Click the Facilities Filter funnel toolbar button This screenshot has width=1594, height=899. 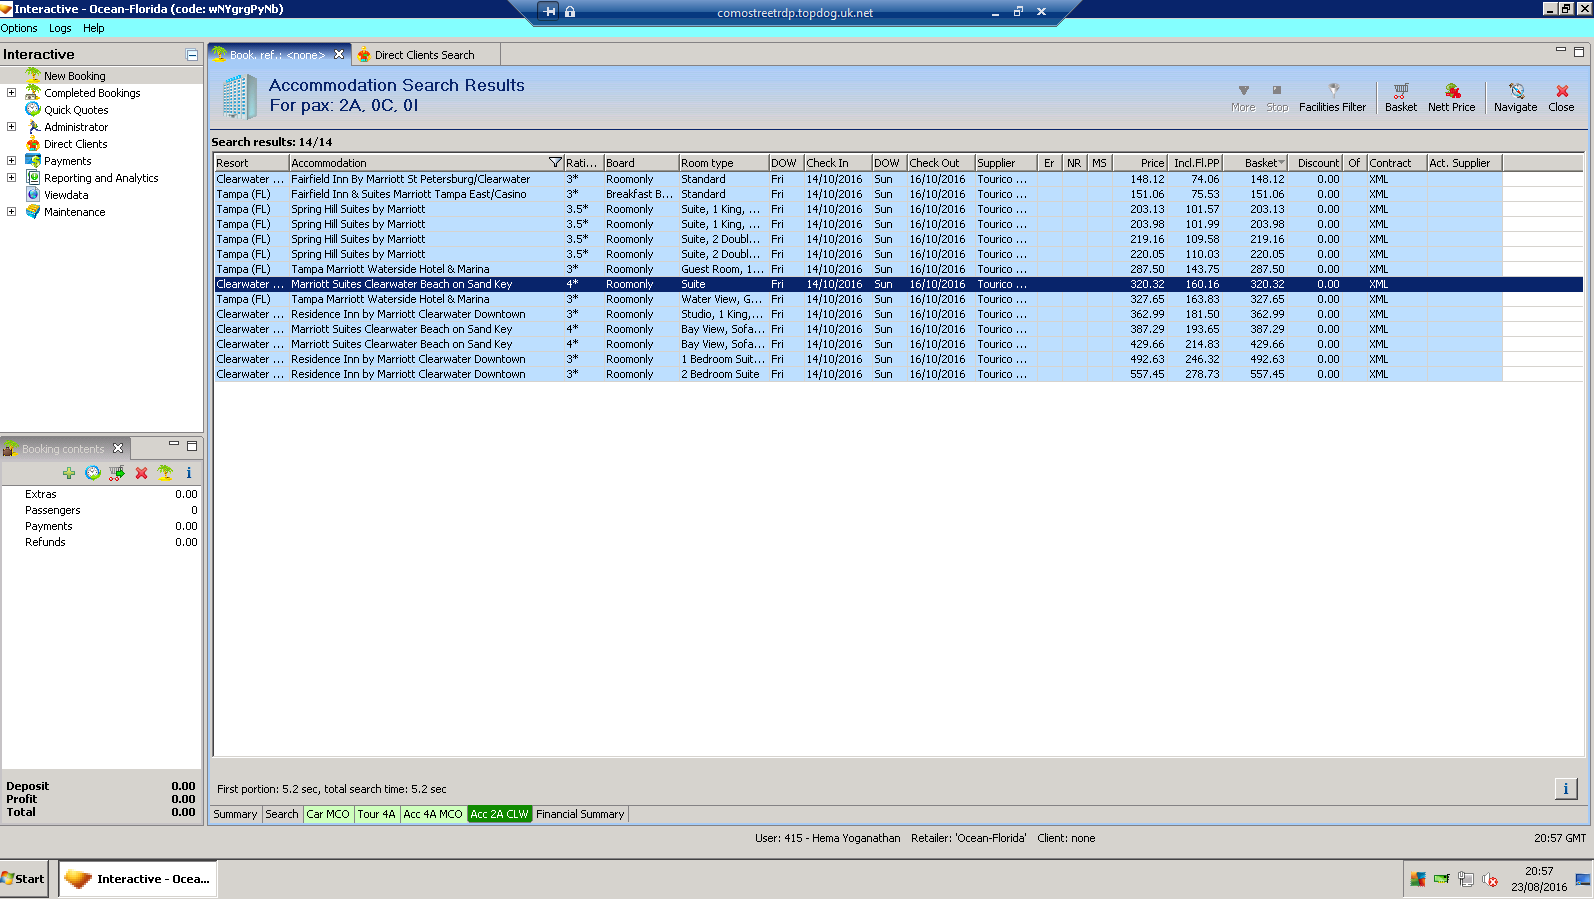(x=1332, y=97)
